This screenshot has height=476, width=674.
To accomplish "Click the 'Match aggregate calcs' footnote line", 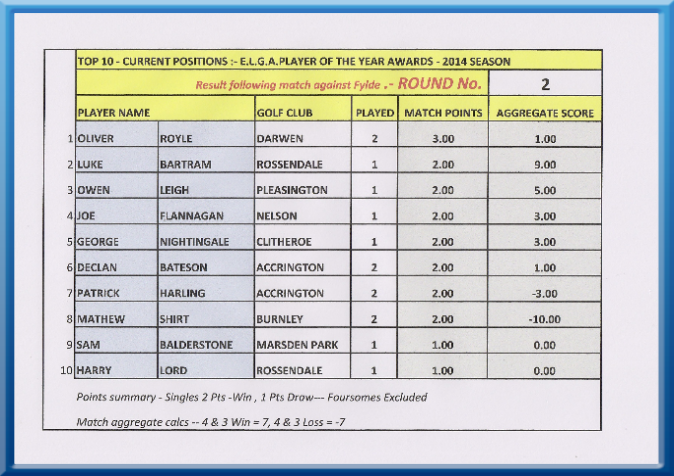I will coord(211,422).
